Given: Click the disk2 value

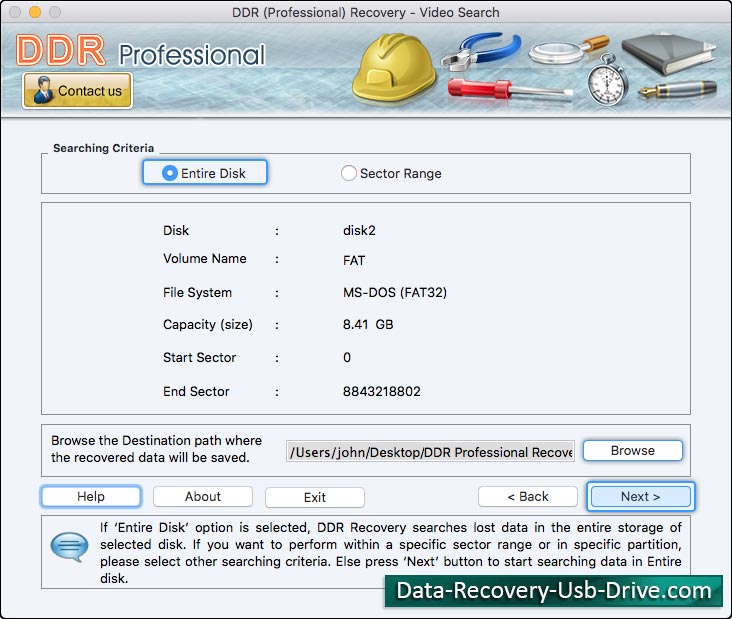Looking at the screenshot, I should pos(359,231).
